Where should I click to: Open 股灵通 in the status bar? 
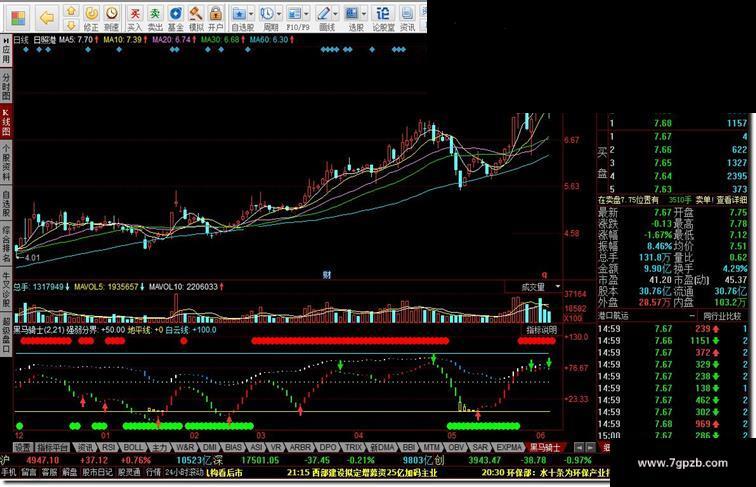pyautogui.click(x=129, y=473)
